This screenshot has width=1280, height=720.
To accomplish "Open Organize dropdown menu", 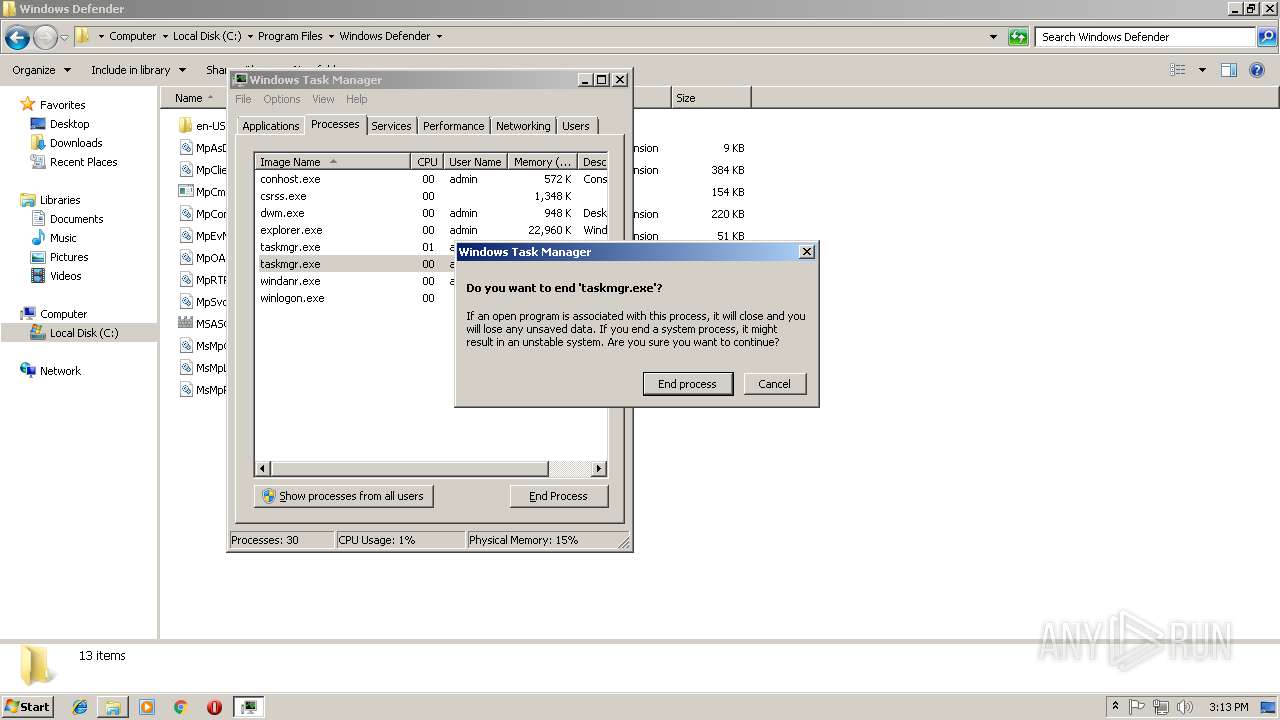I will (41, 70).
